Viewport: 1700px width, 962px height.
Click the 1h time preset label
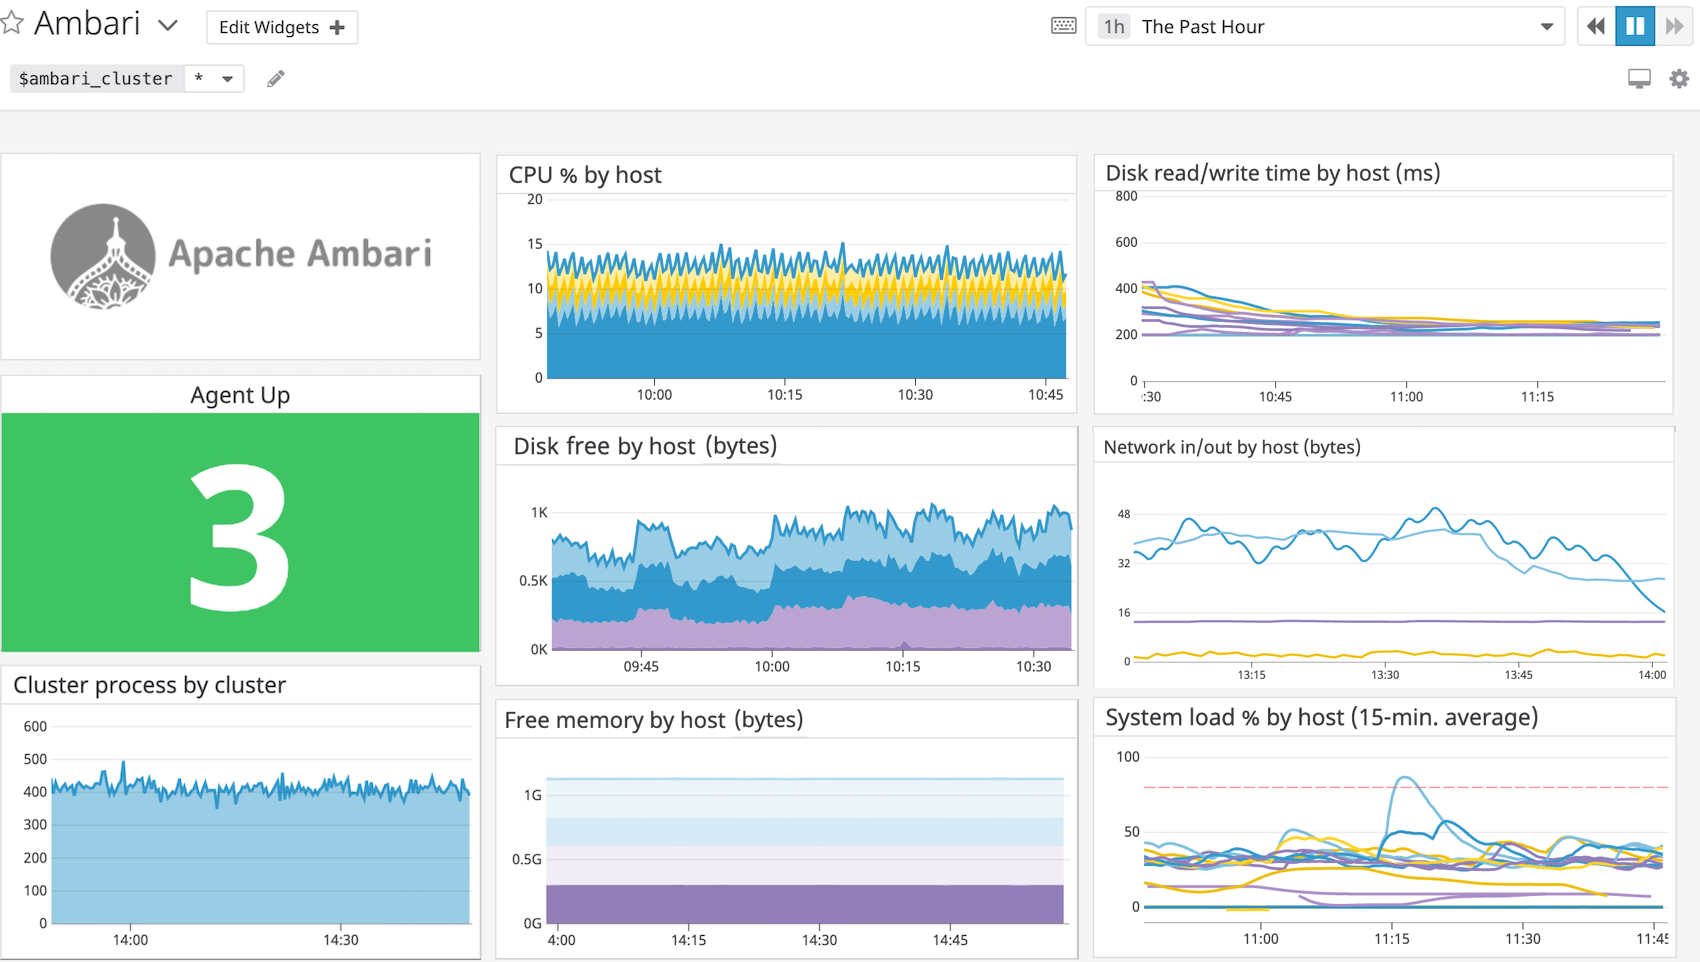pyautogui.click(x=1111, y=26)
